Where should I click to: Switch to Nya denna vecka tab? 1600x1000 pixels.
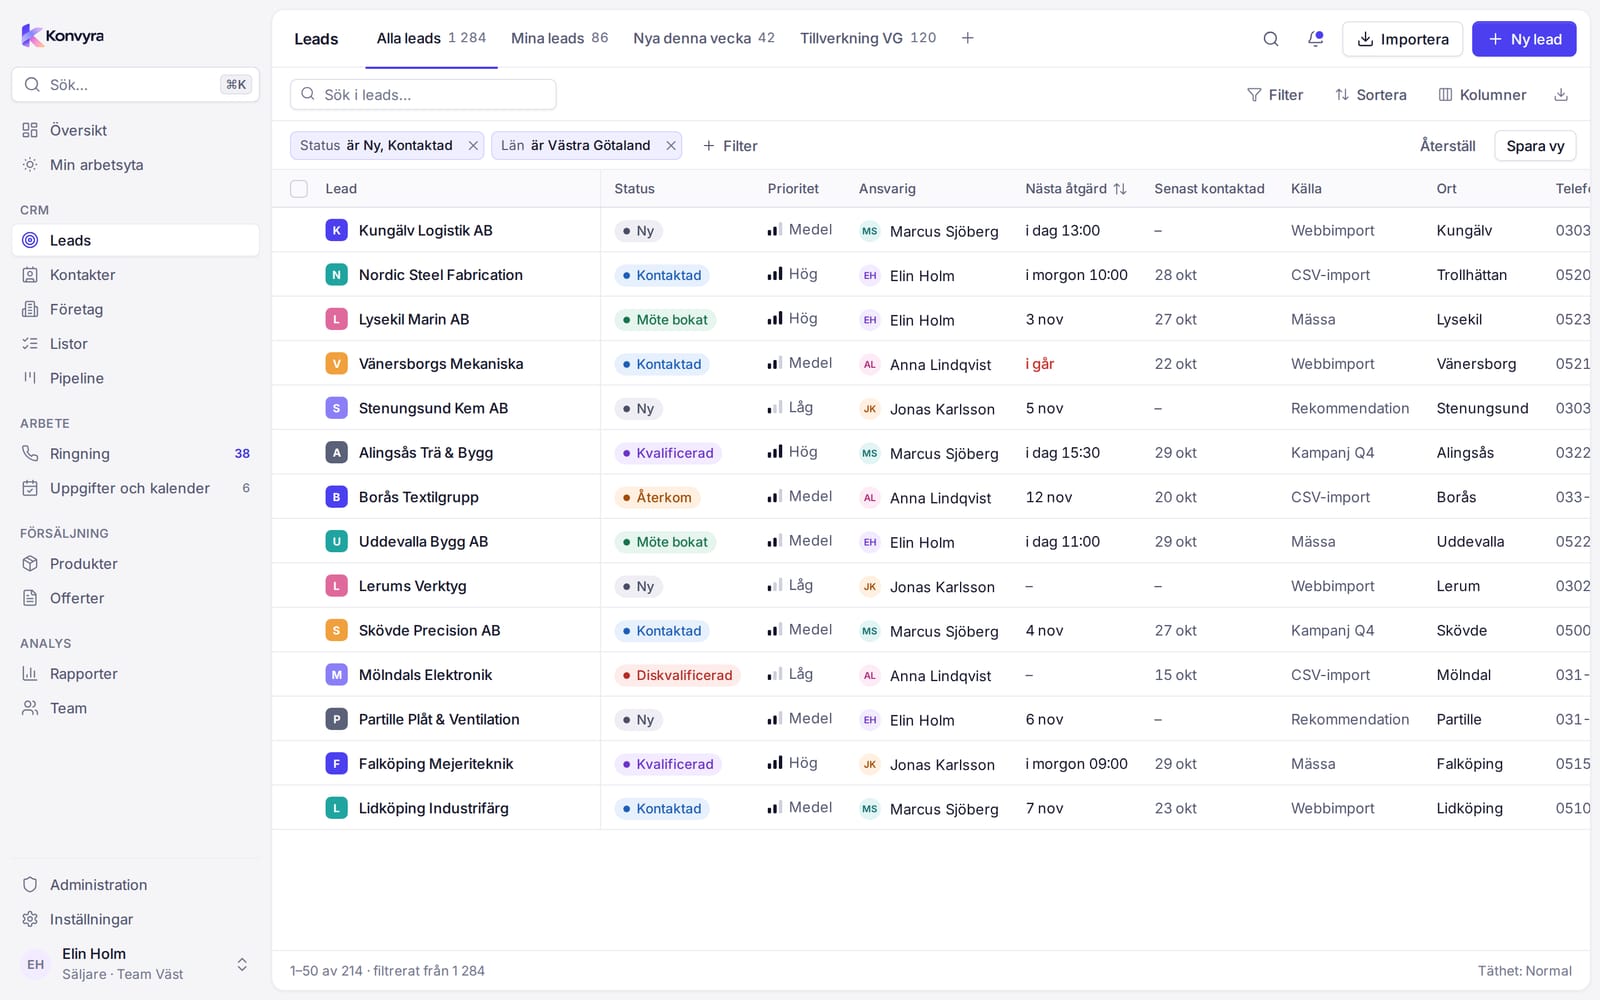704,38
